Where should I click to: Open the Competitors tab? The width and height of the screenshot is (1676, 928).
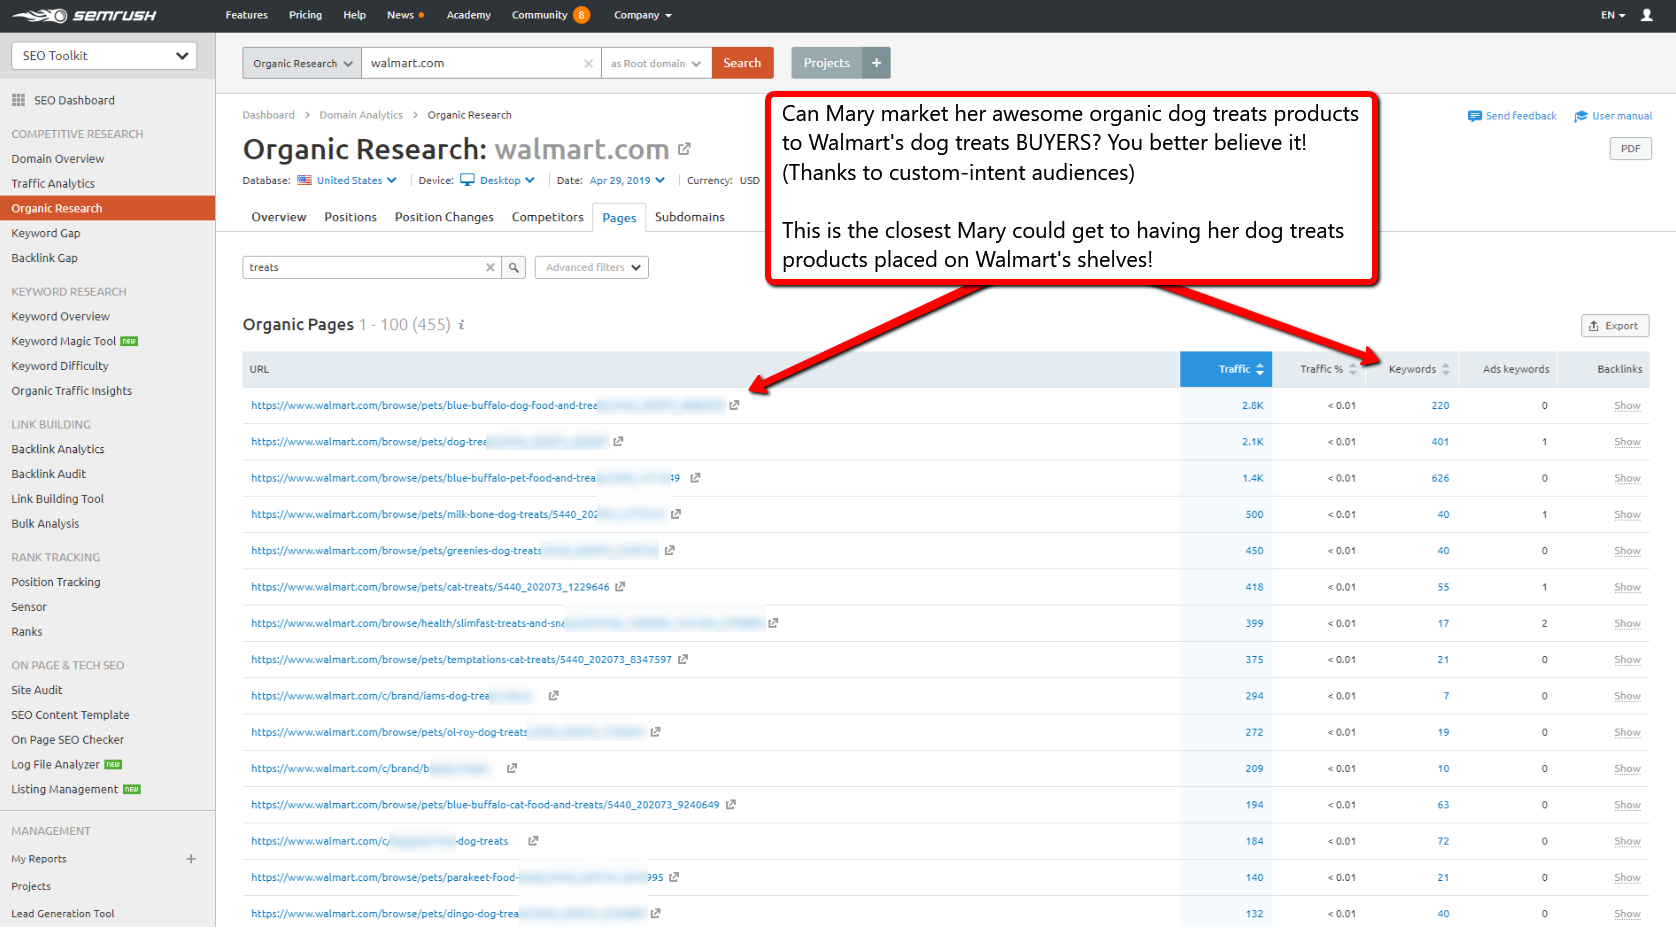[x=547, y=217]
